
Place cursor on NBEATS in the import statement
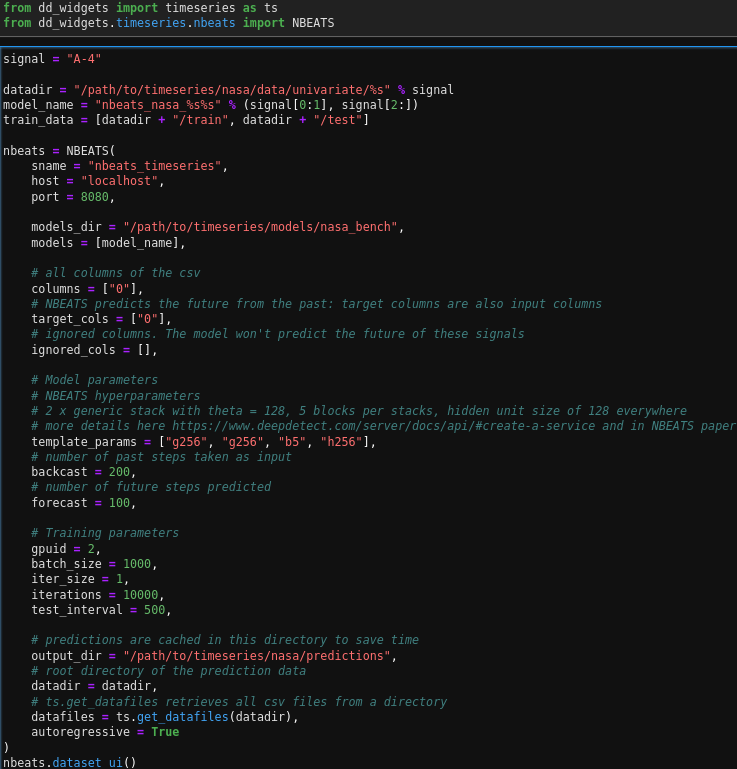tap(313, 23)
